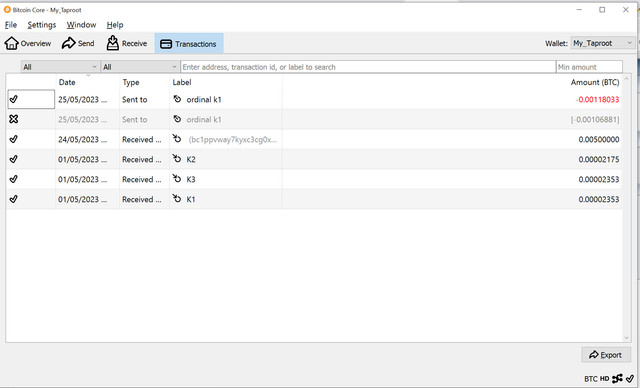Open the transaction type filter dropdown
640x388 pixels.
coord(140,67)
